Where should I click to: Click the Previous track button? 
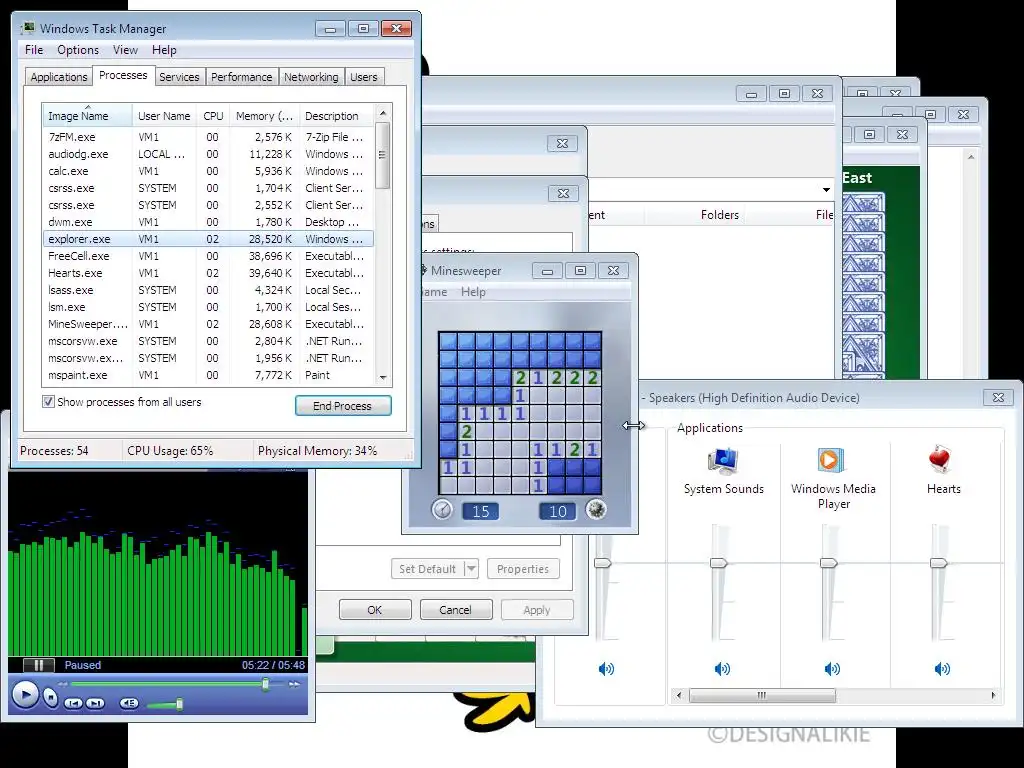tap(73, 703)
